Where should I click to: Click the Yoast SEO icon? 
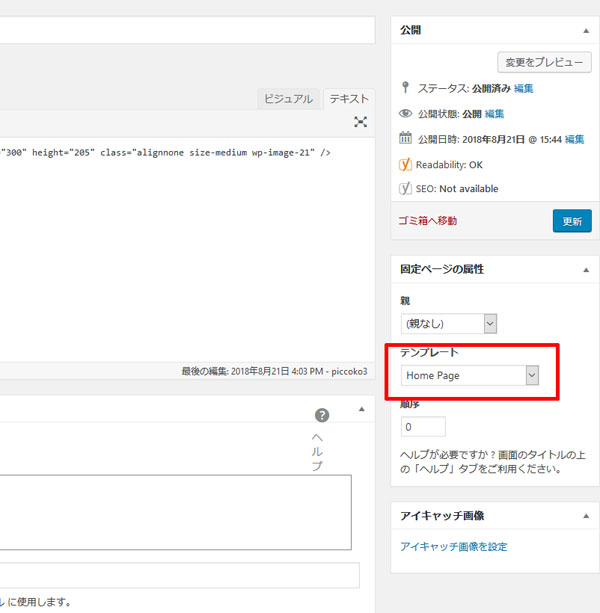coord(405,188)
